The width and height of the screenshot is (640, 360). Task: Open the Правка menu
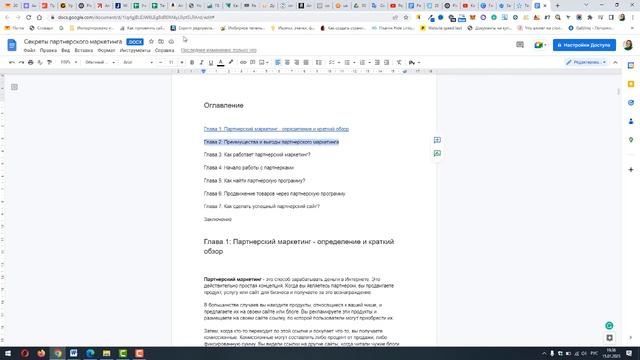coord(48,50)
